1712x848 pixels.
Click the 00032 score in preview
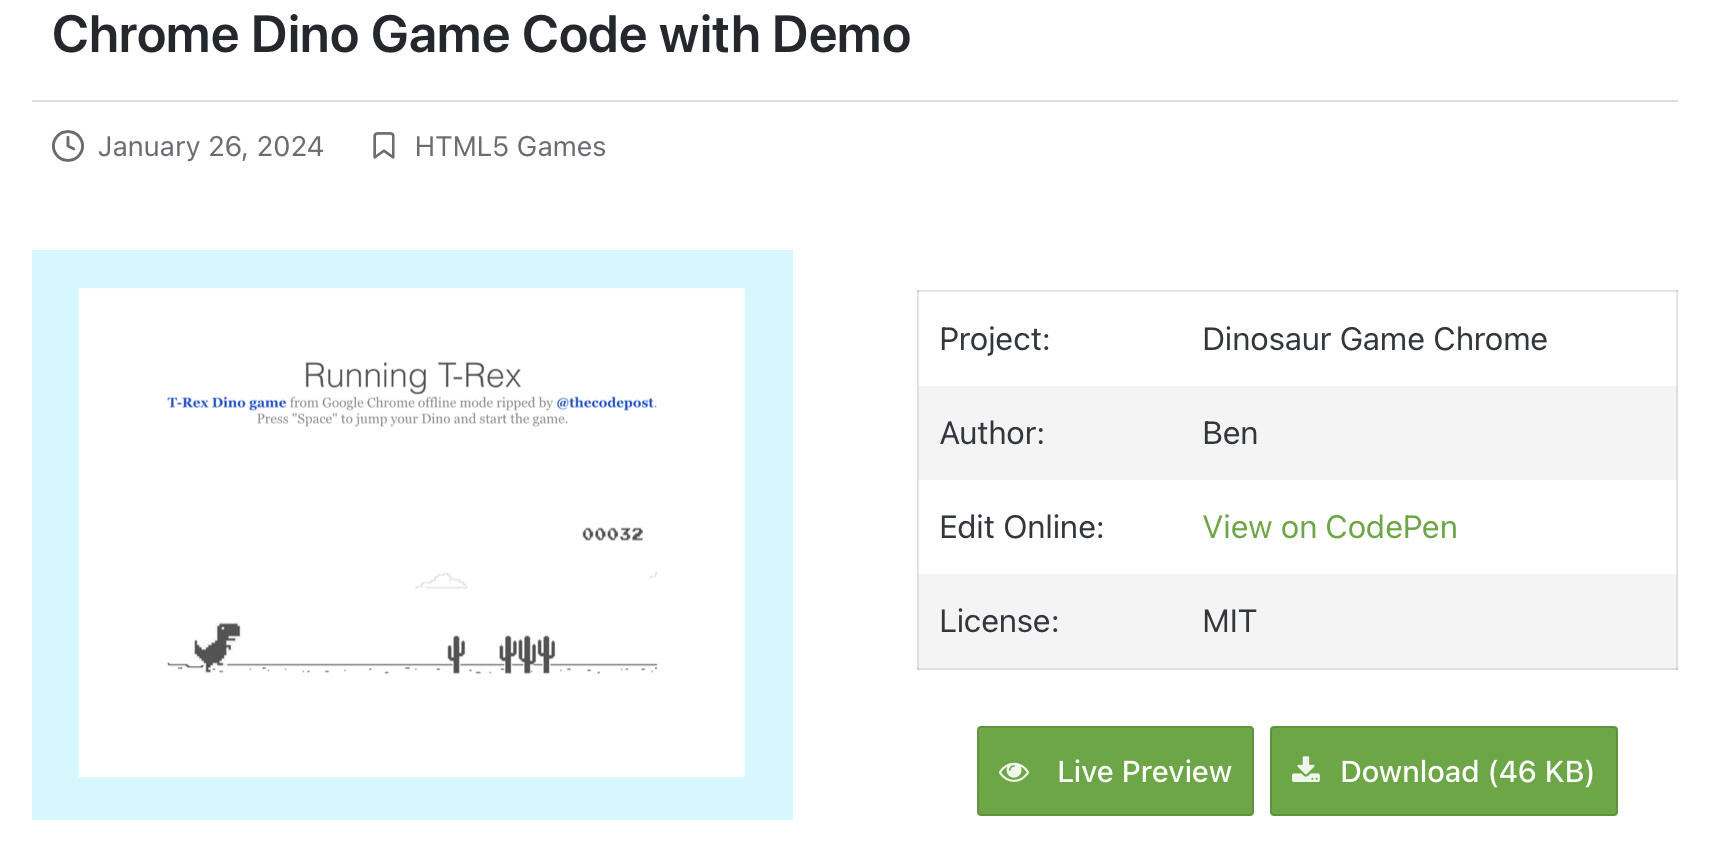(613, 534)
